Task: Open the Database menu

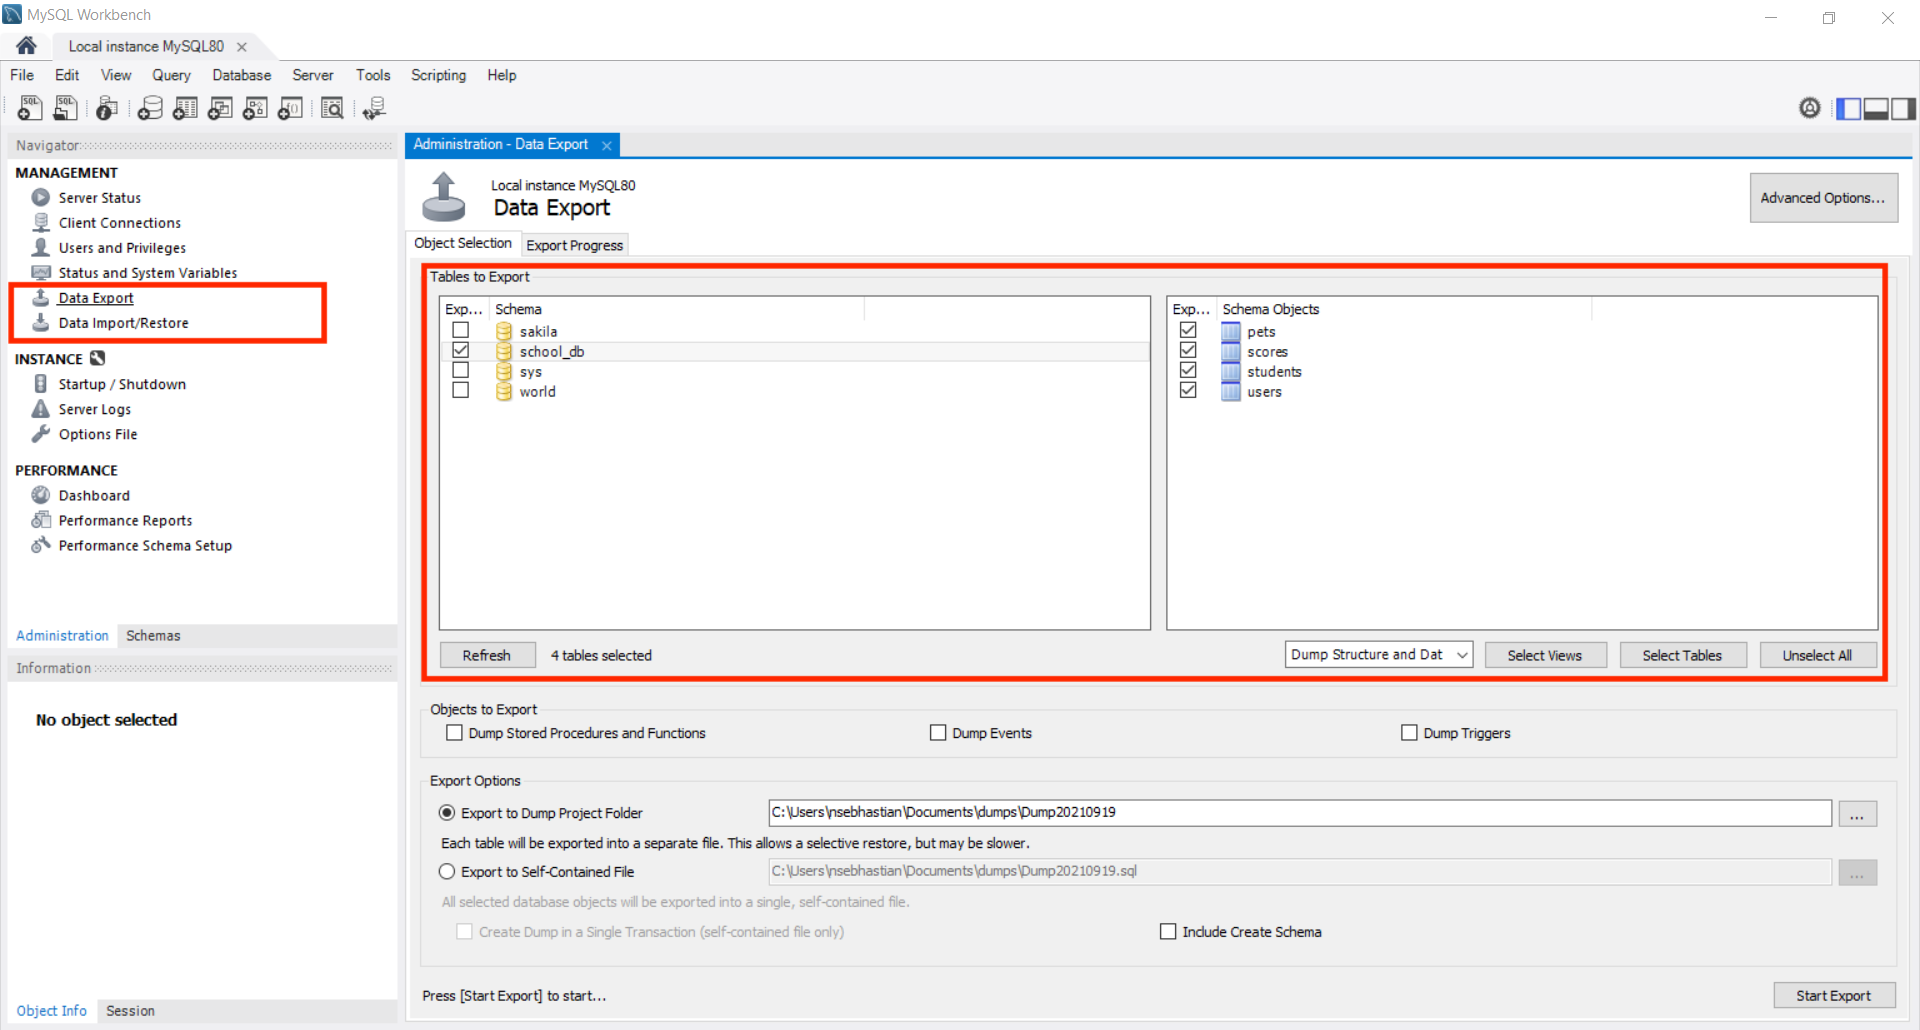Action: 241,75
